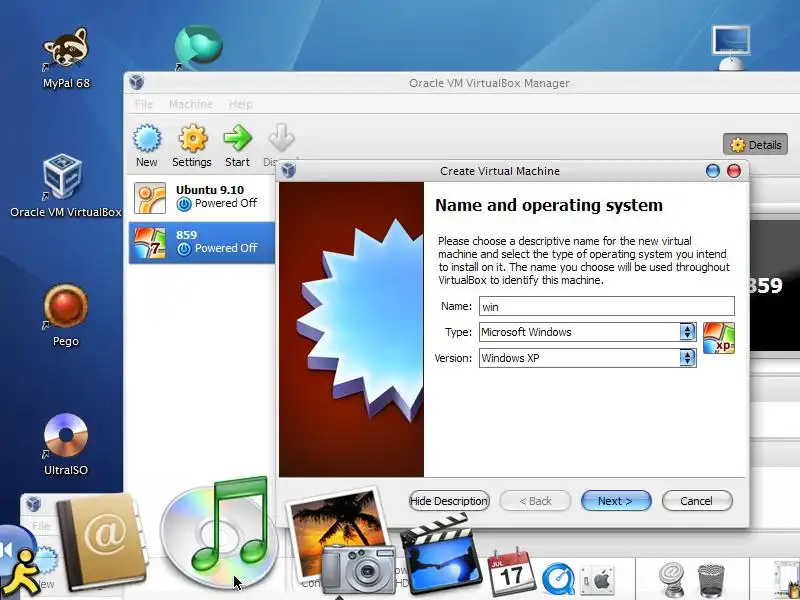Click the "Name and operating system" heading

tap(549, 205)
